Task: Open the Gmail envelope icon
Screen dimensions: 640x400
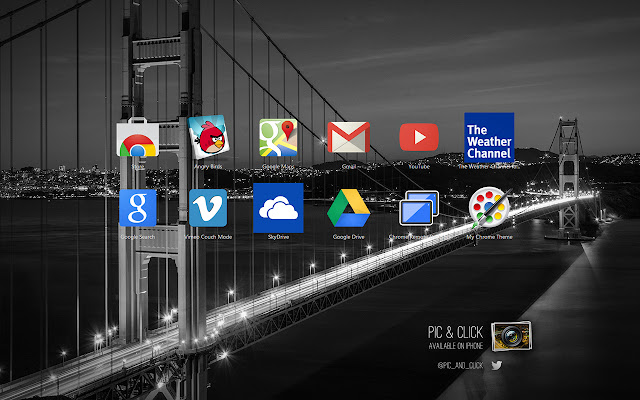Action: pyautogui.click(x=349, y=138)
